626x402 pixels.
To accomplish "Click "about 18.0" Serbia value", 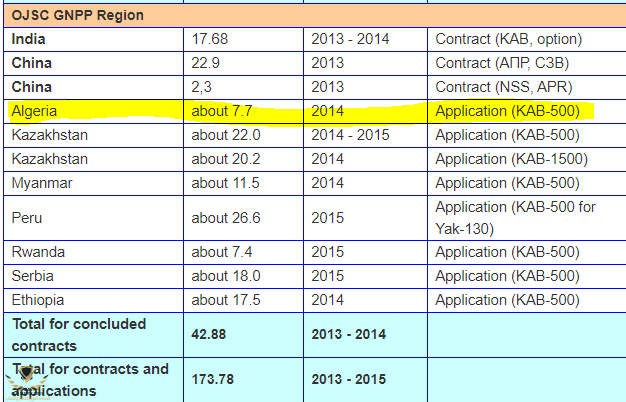I will 226,276.
